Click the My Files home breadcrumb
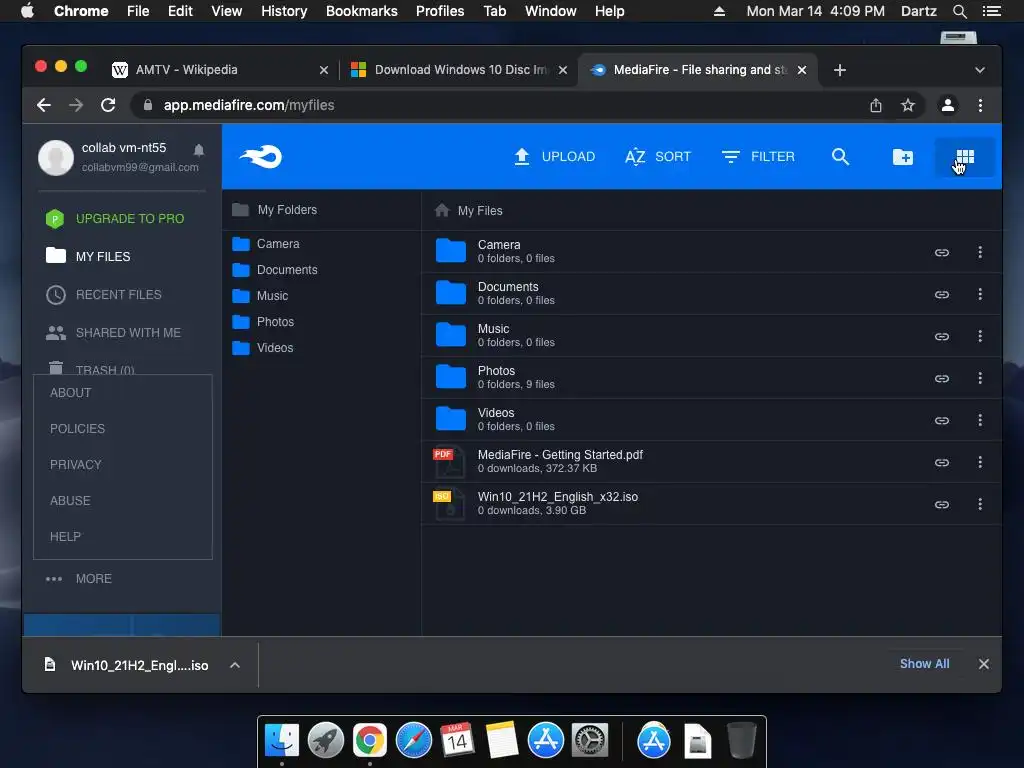This screenshot has width=1024, height=768. pyautogui.click(x=468, y=210)
